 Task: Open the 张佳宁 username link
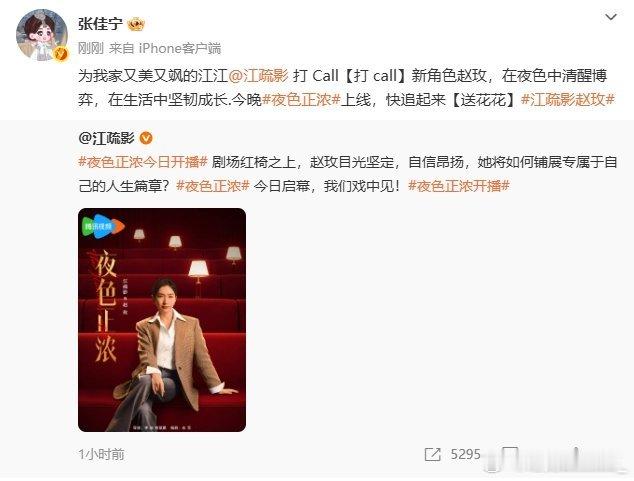point(100,24)
